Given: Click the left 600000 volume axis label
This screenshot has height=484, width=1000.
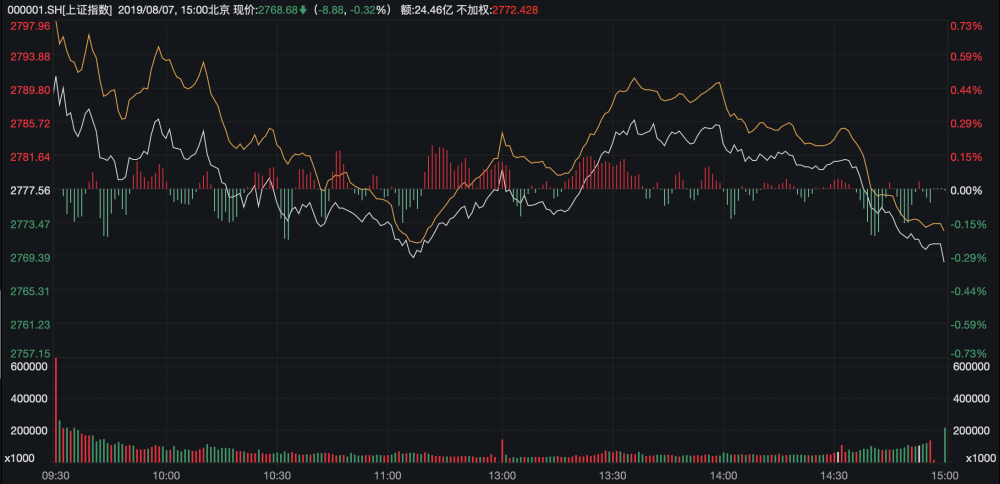Looking at the screenshot, I should click(x=29, y=367).
